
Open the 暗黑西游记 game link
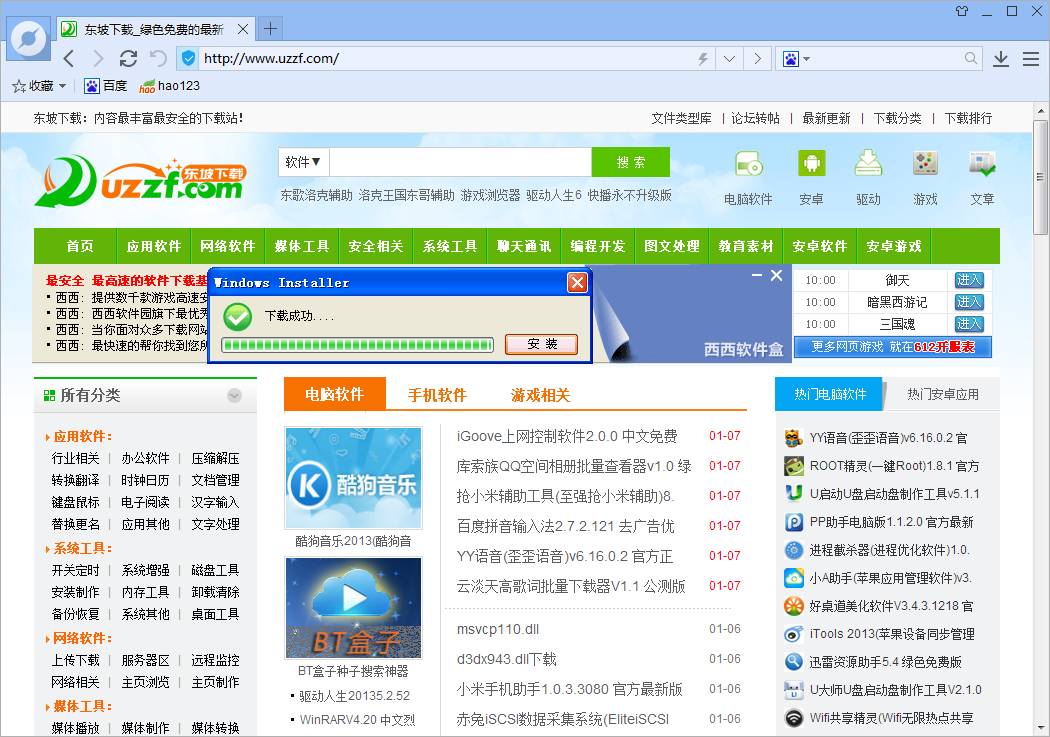897,302
